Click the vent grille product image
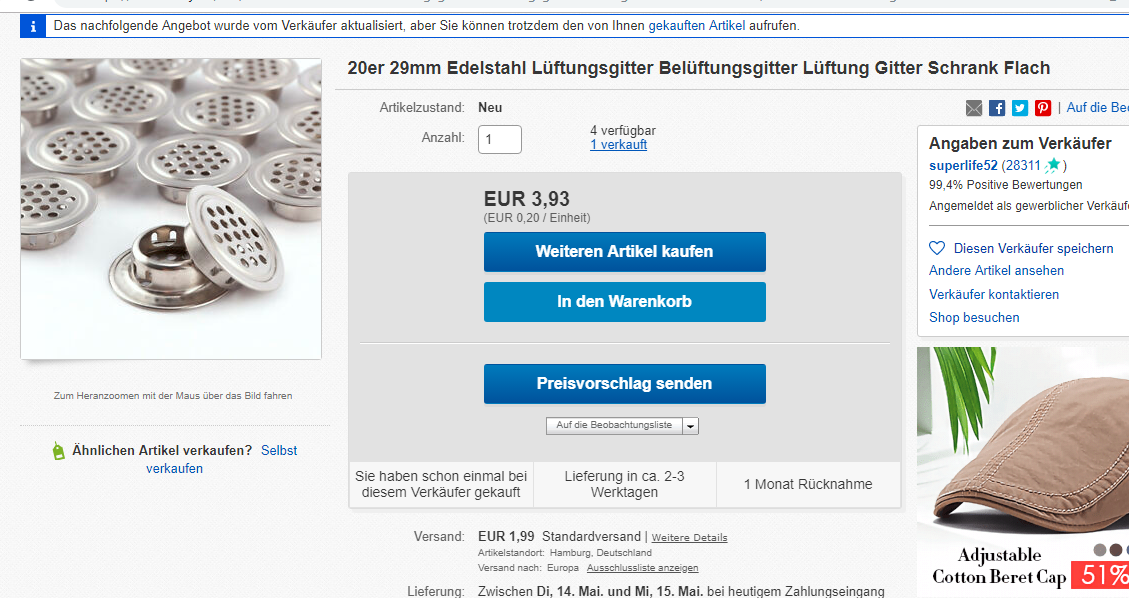 [171, 209]
